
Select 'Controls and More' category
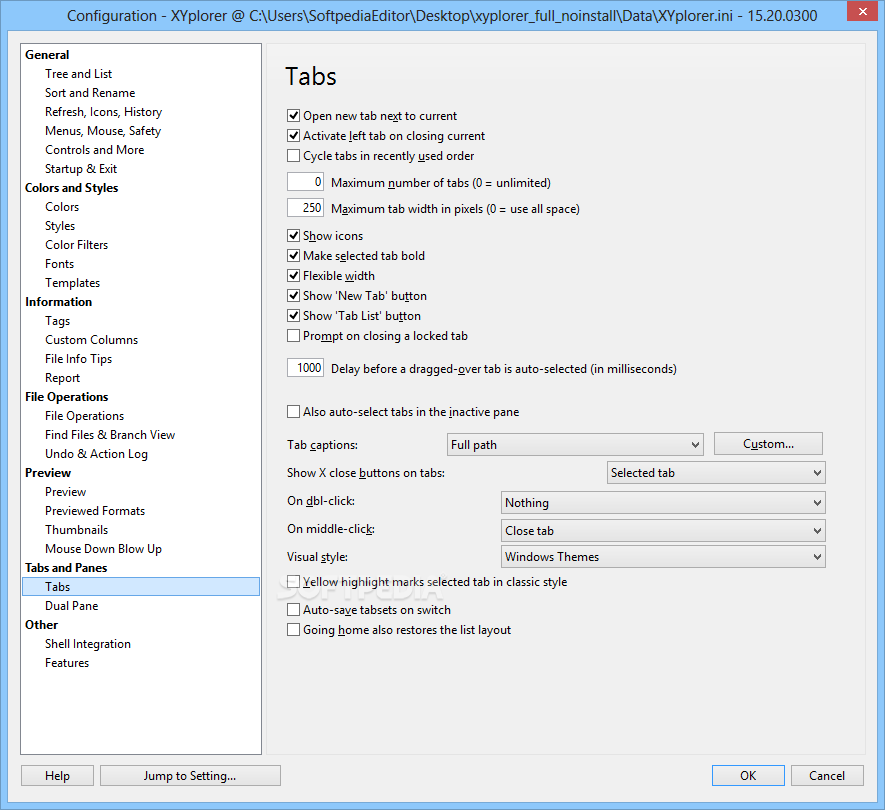95,150
